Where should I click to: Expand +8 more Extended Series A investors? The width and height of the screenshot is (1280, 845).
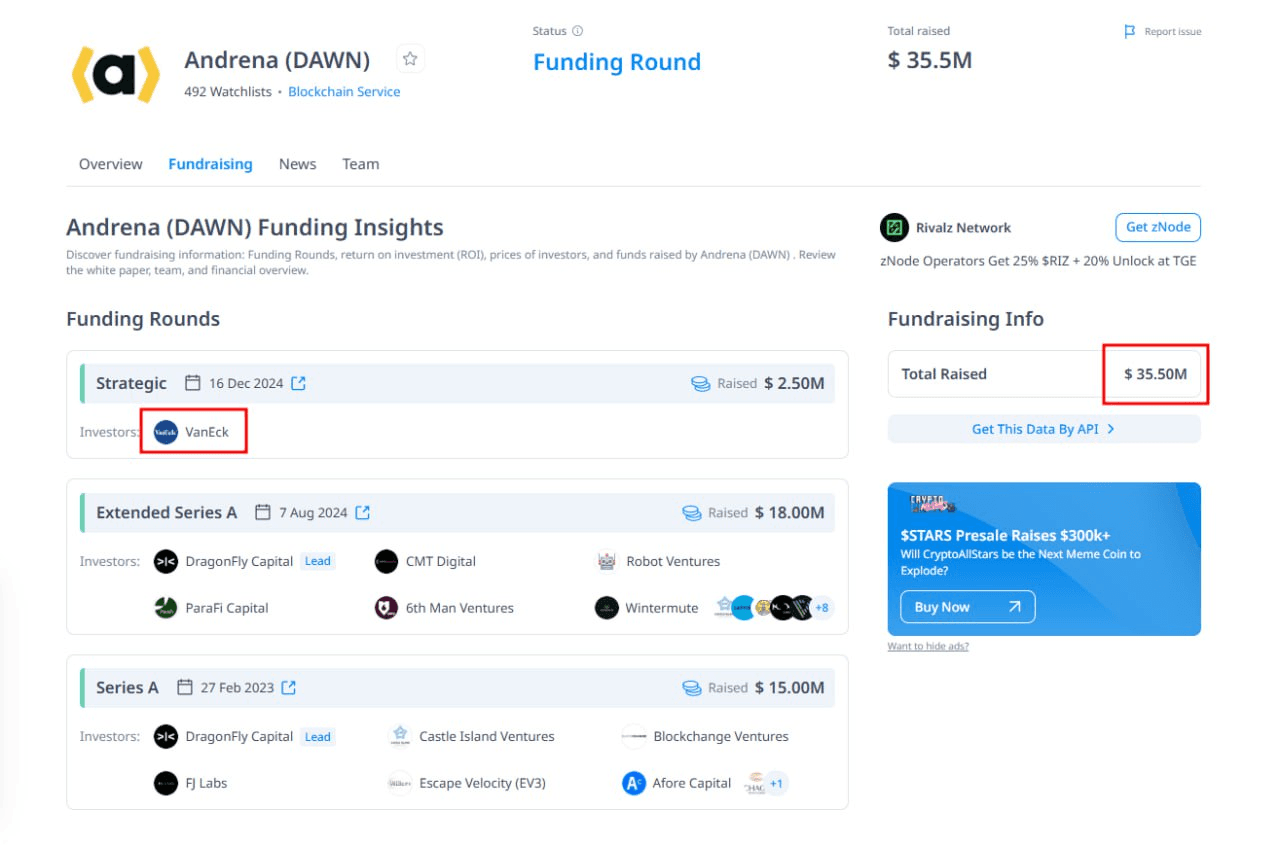[x=822, y=607]
